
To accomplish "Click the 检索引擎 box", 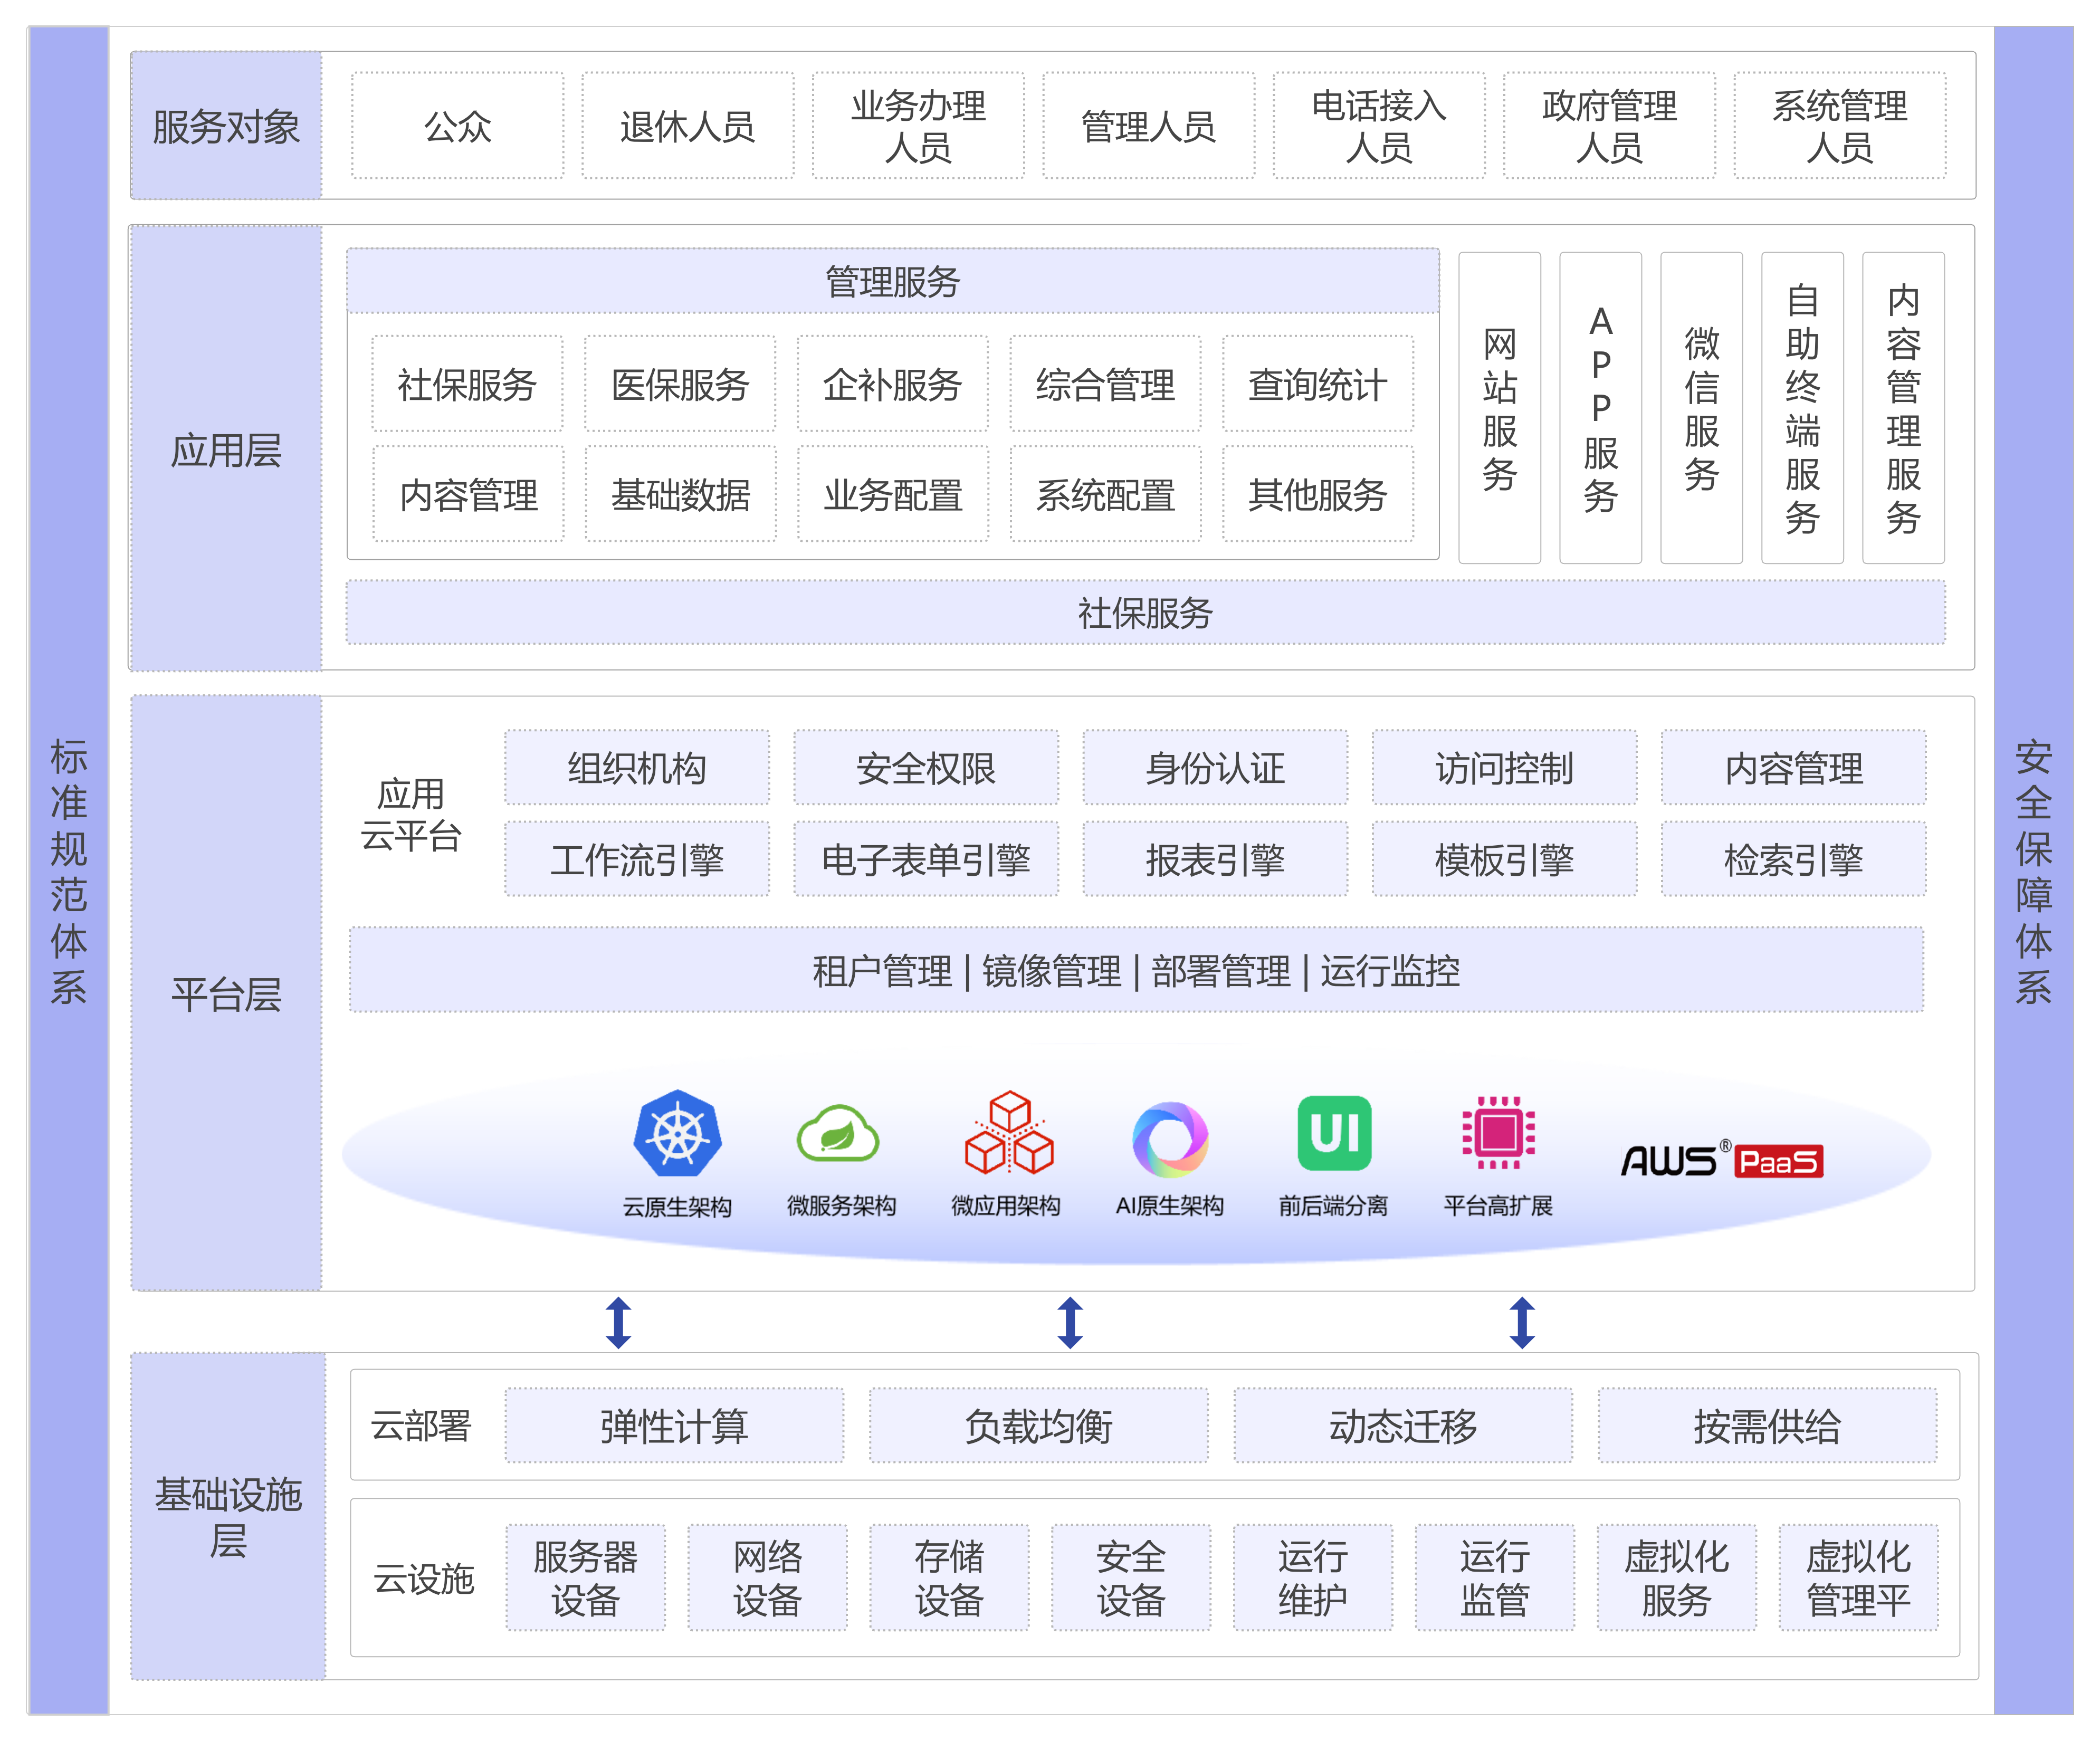I will 1794,859.
